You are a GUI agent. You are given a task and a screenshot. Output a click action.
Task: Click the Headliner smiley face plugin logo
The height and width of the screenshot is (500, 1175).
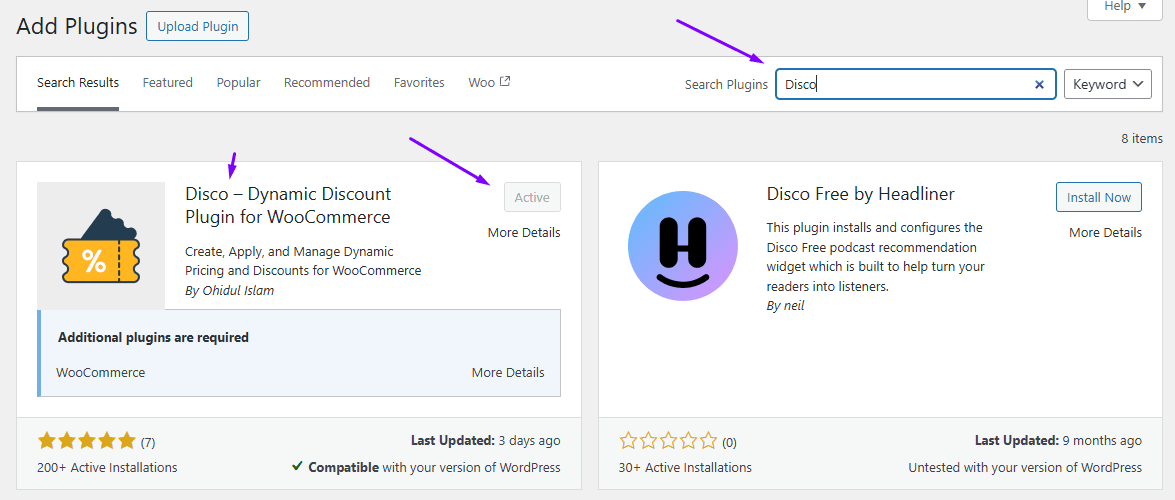click(x=683, y=246)
